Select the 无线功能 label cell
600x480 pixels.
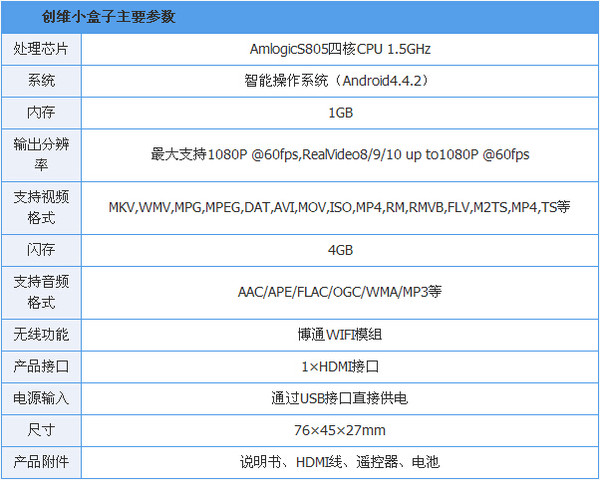(x=41, y=335)
